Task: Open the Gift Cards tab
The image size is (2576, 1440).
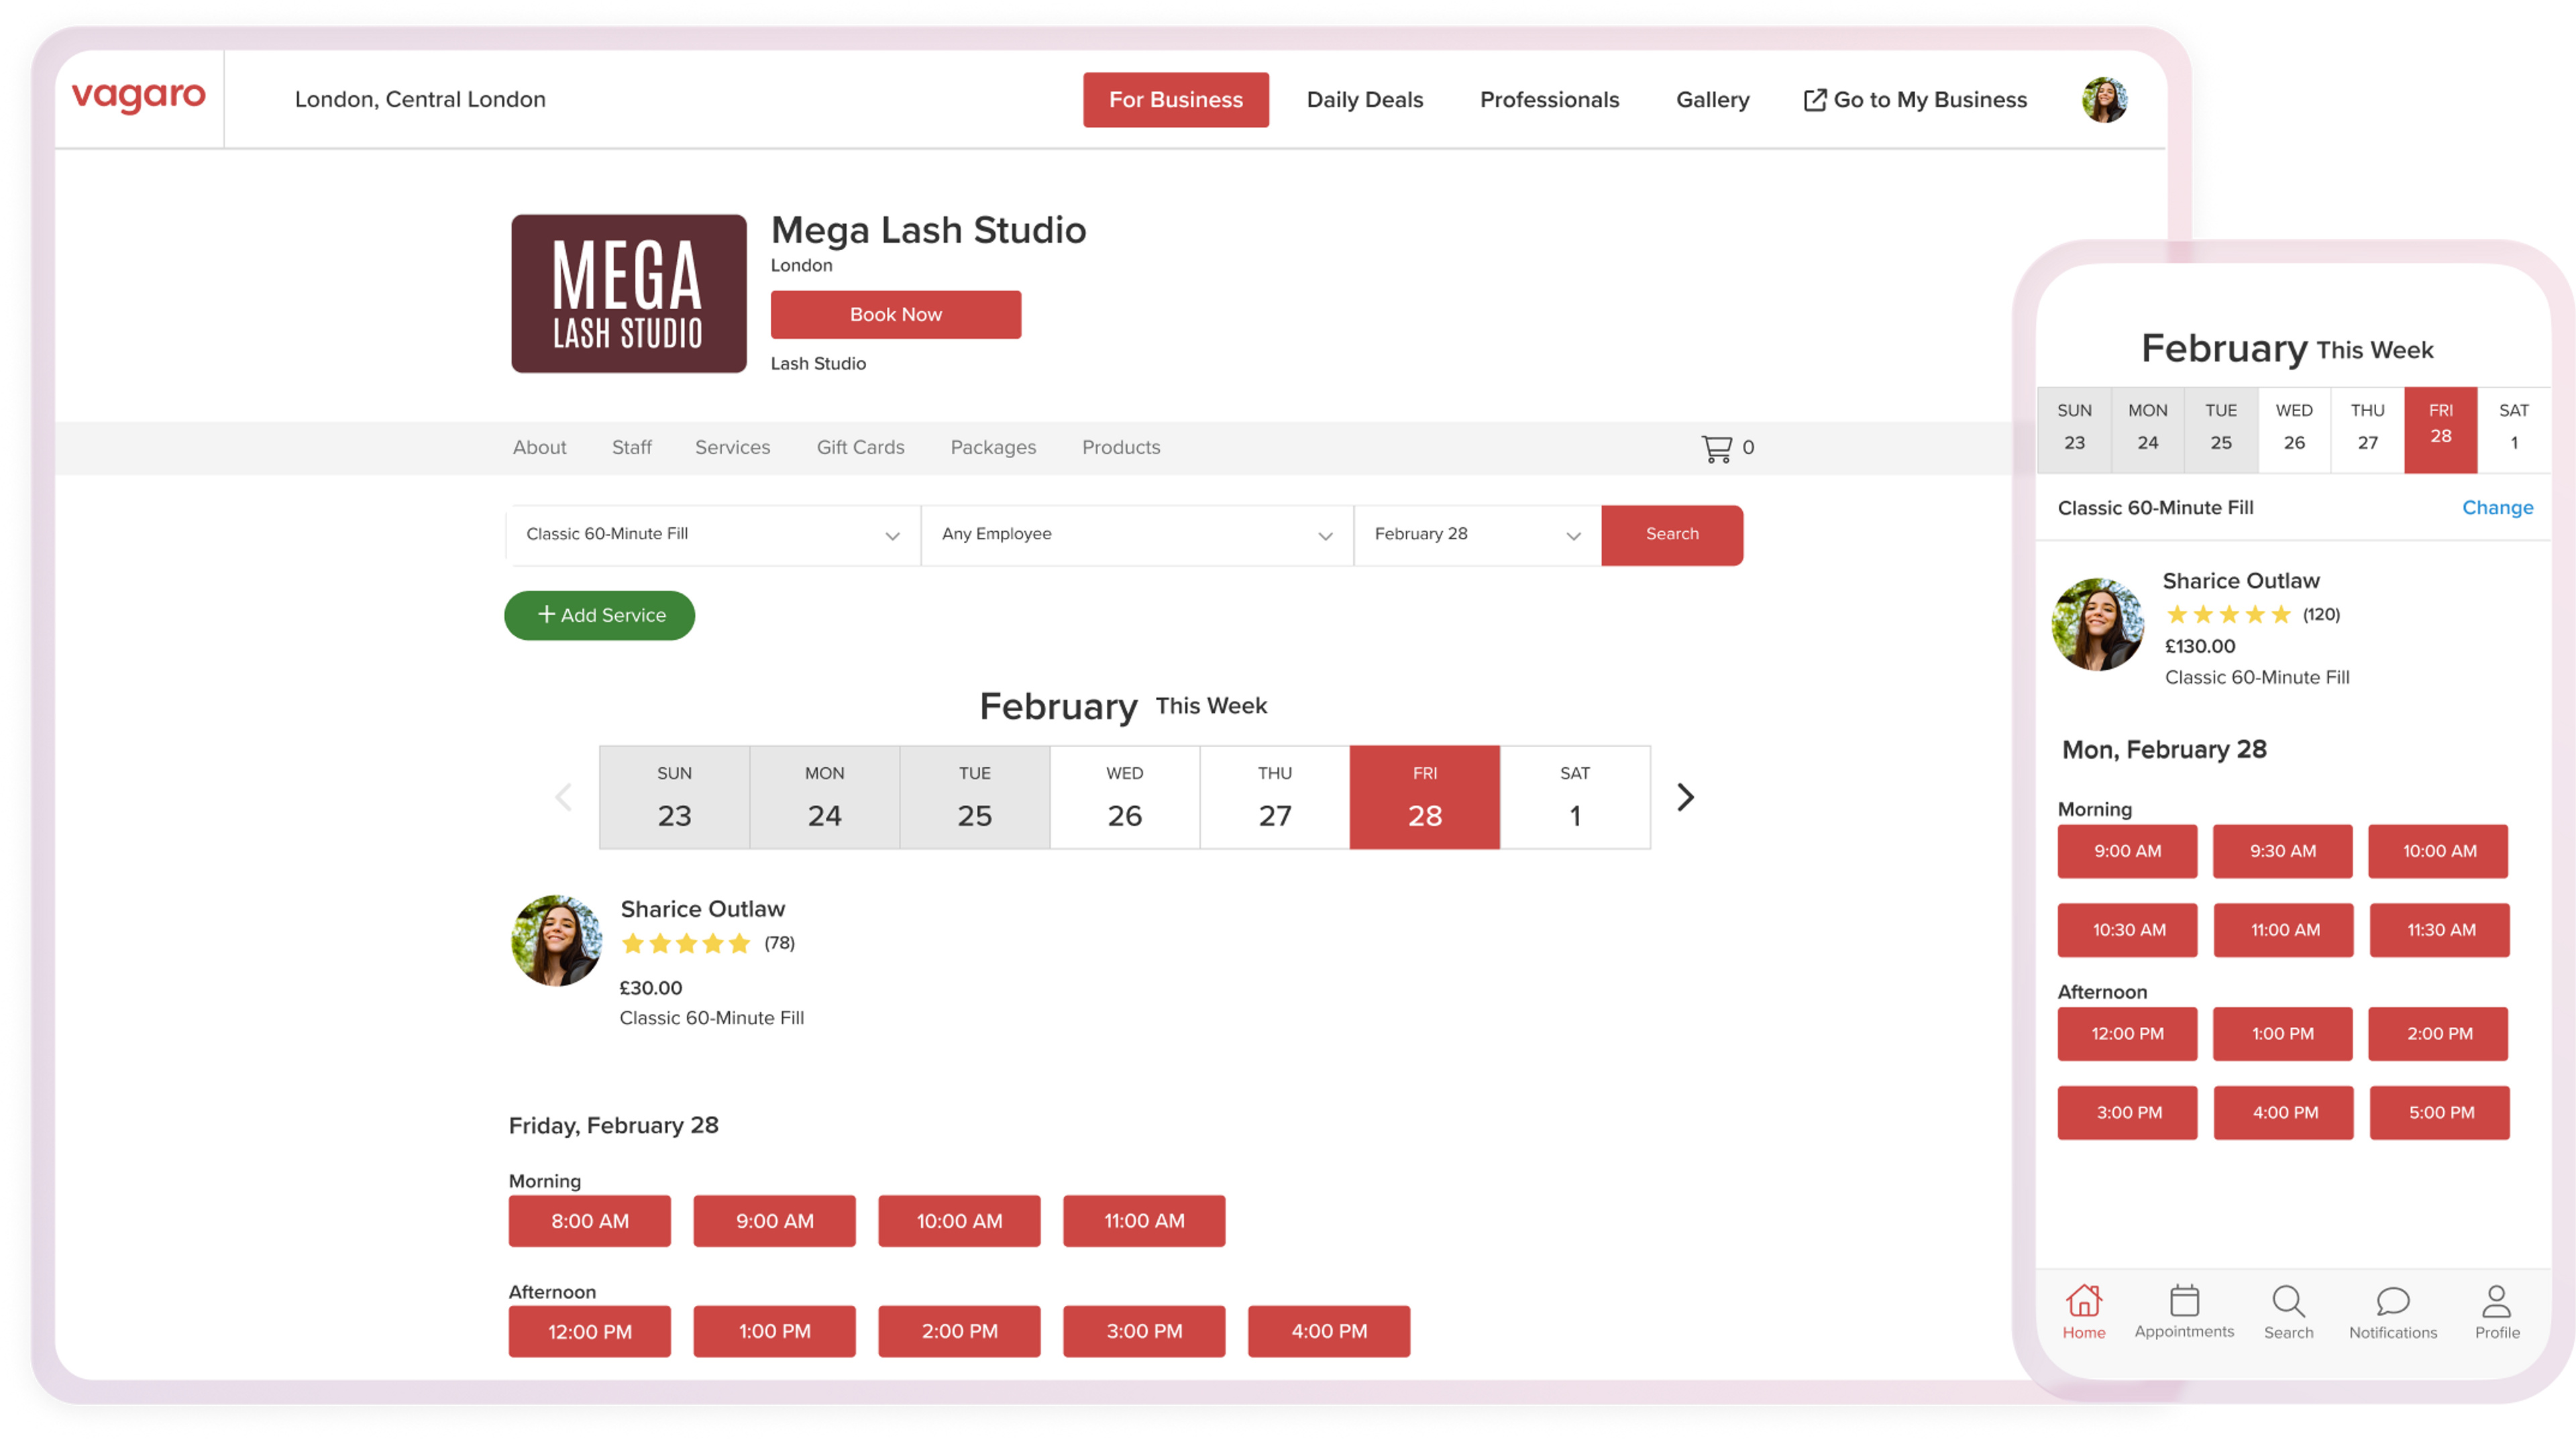Action: [x=860, y=447]
